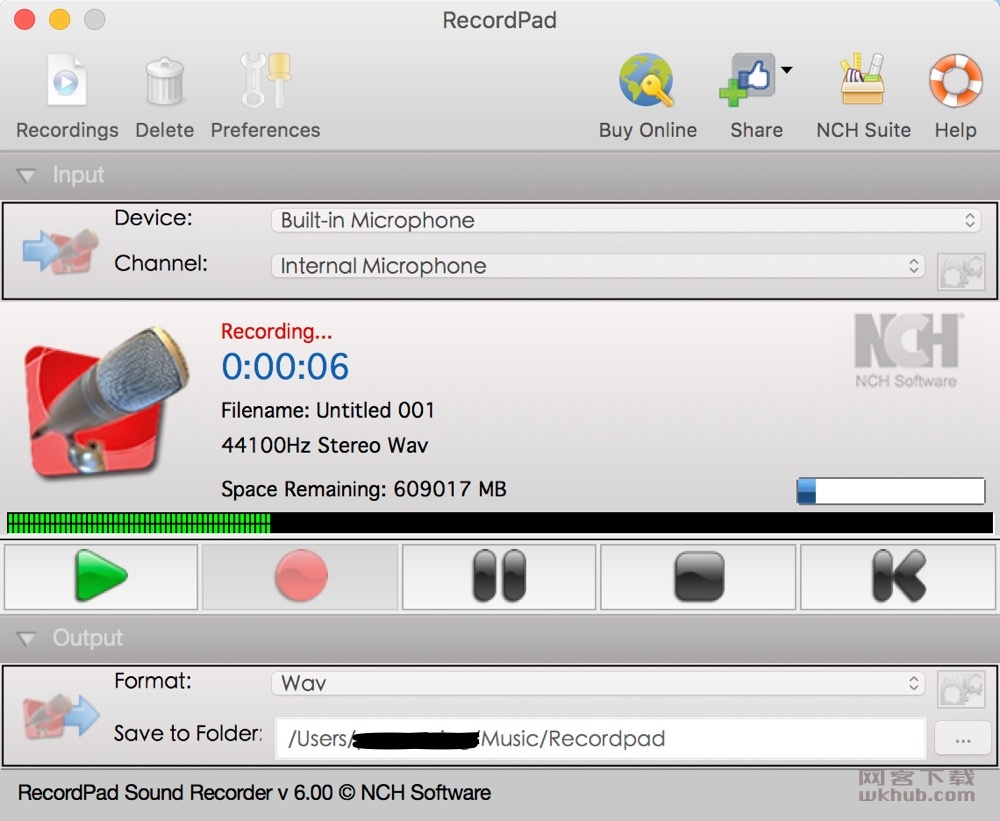This screenshot has width=1000, height=821.
Task: Click the green Play button
Action: tap(101, 576)
